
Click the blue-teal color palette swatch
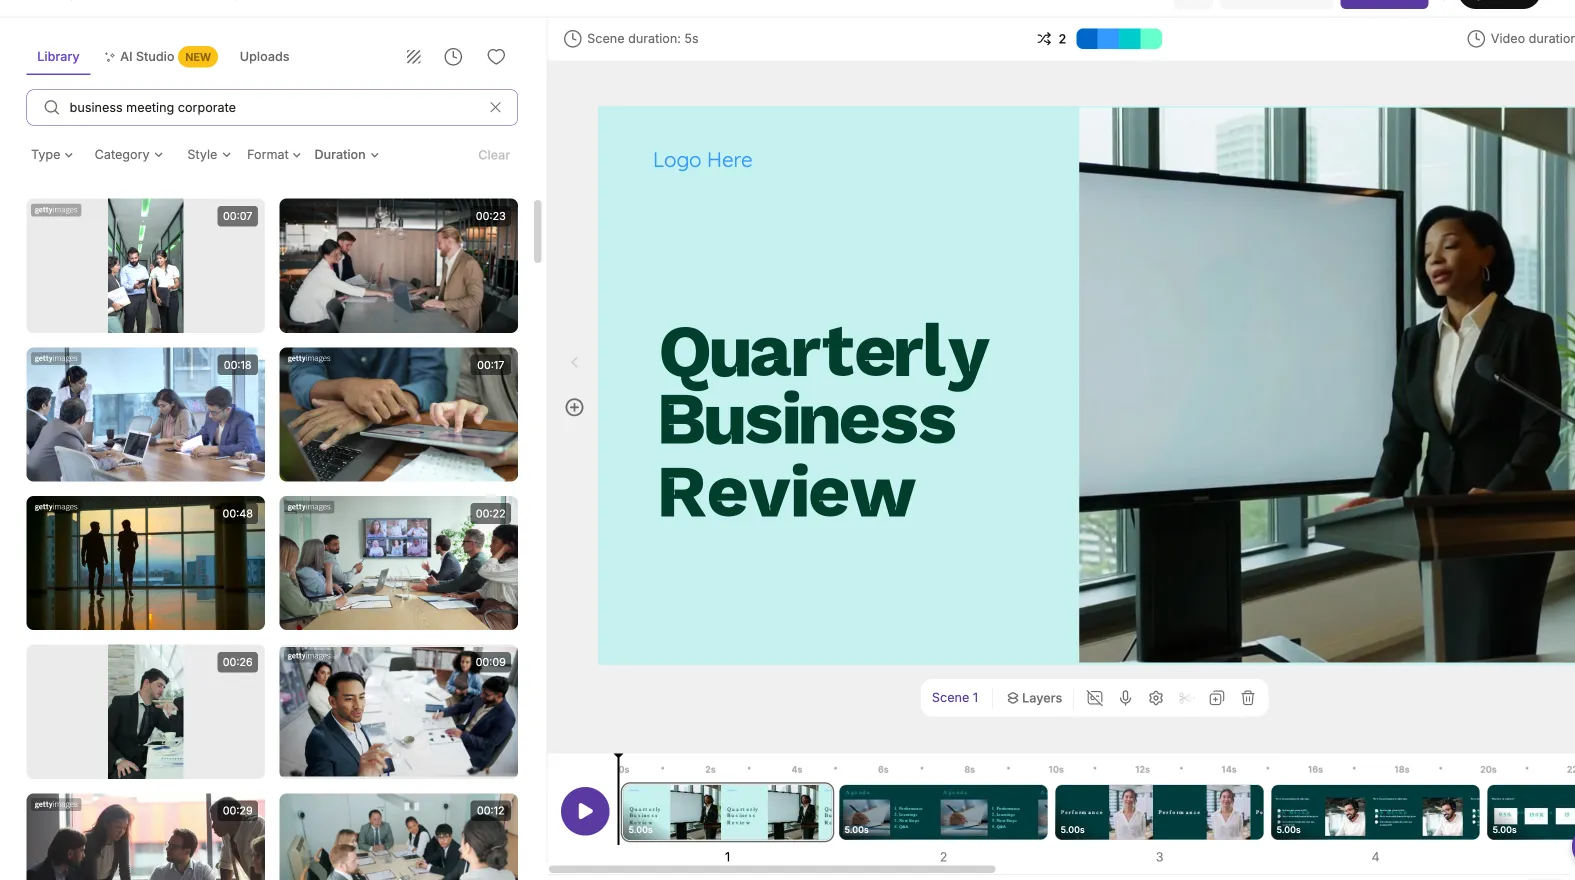point(1118,39)
